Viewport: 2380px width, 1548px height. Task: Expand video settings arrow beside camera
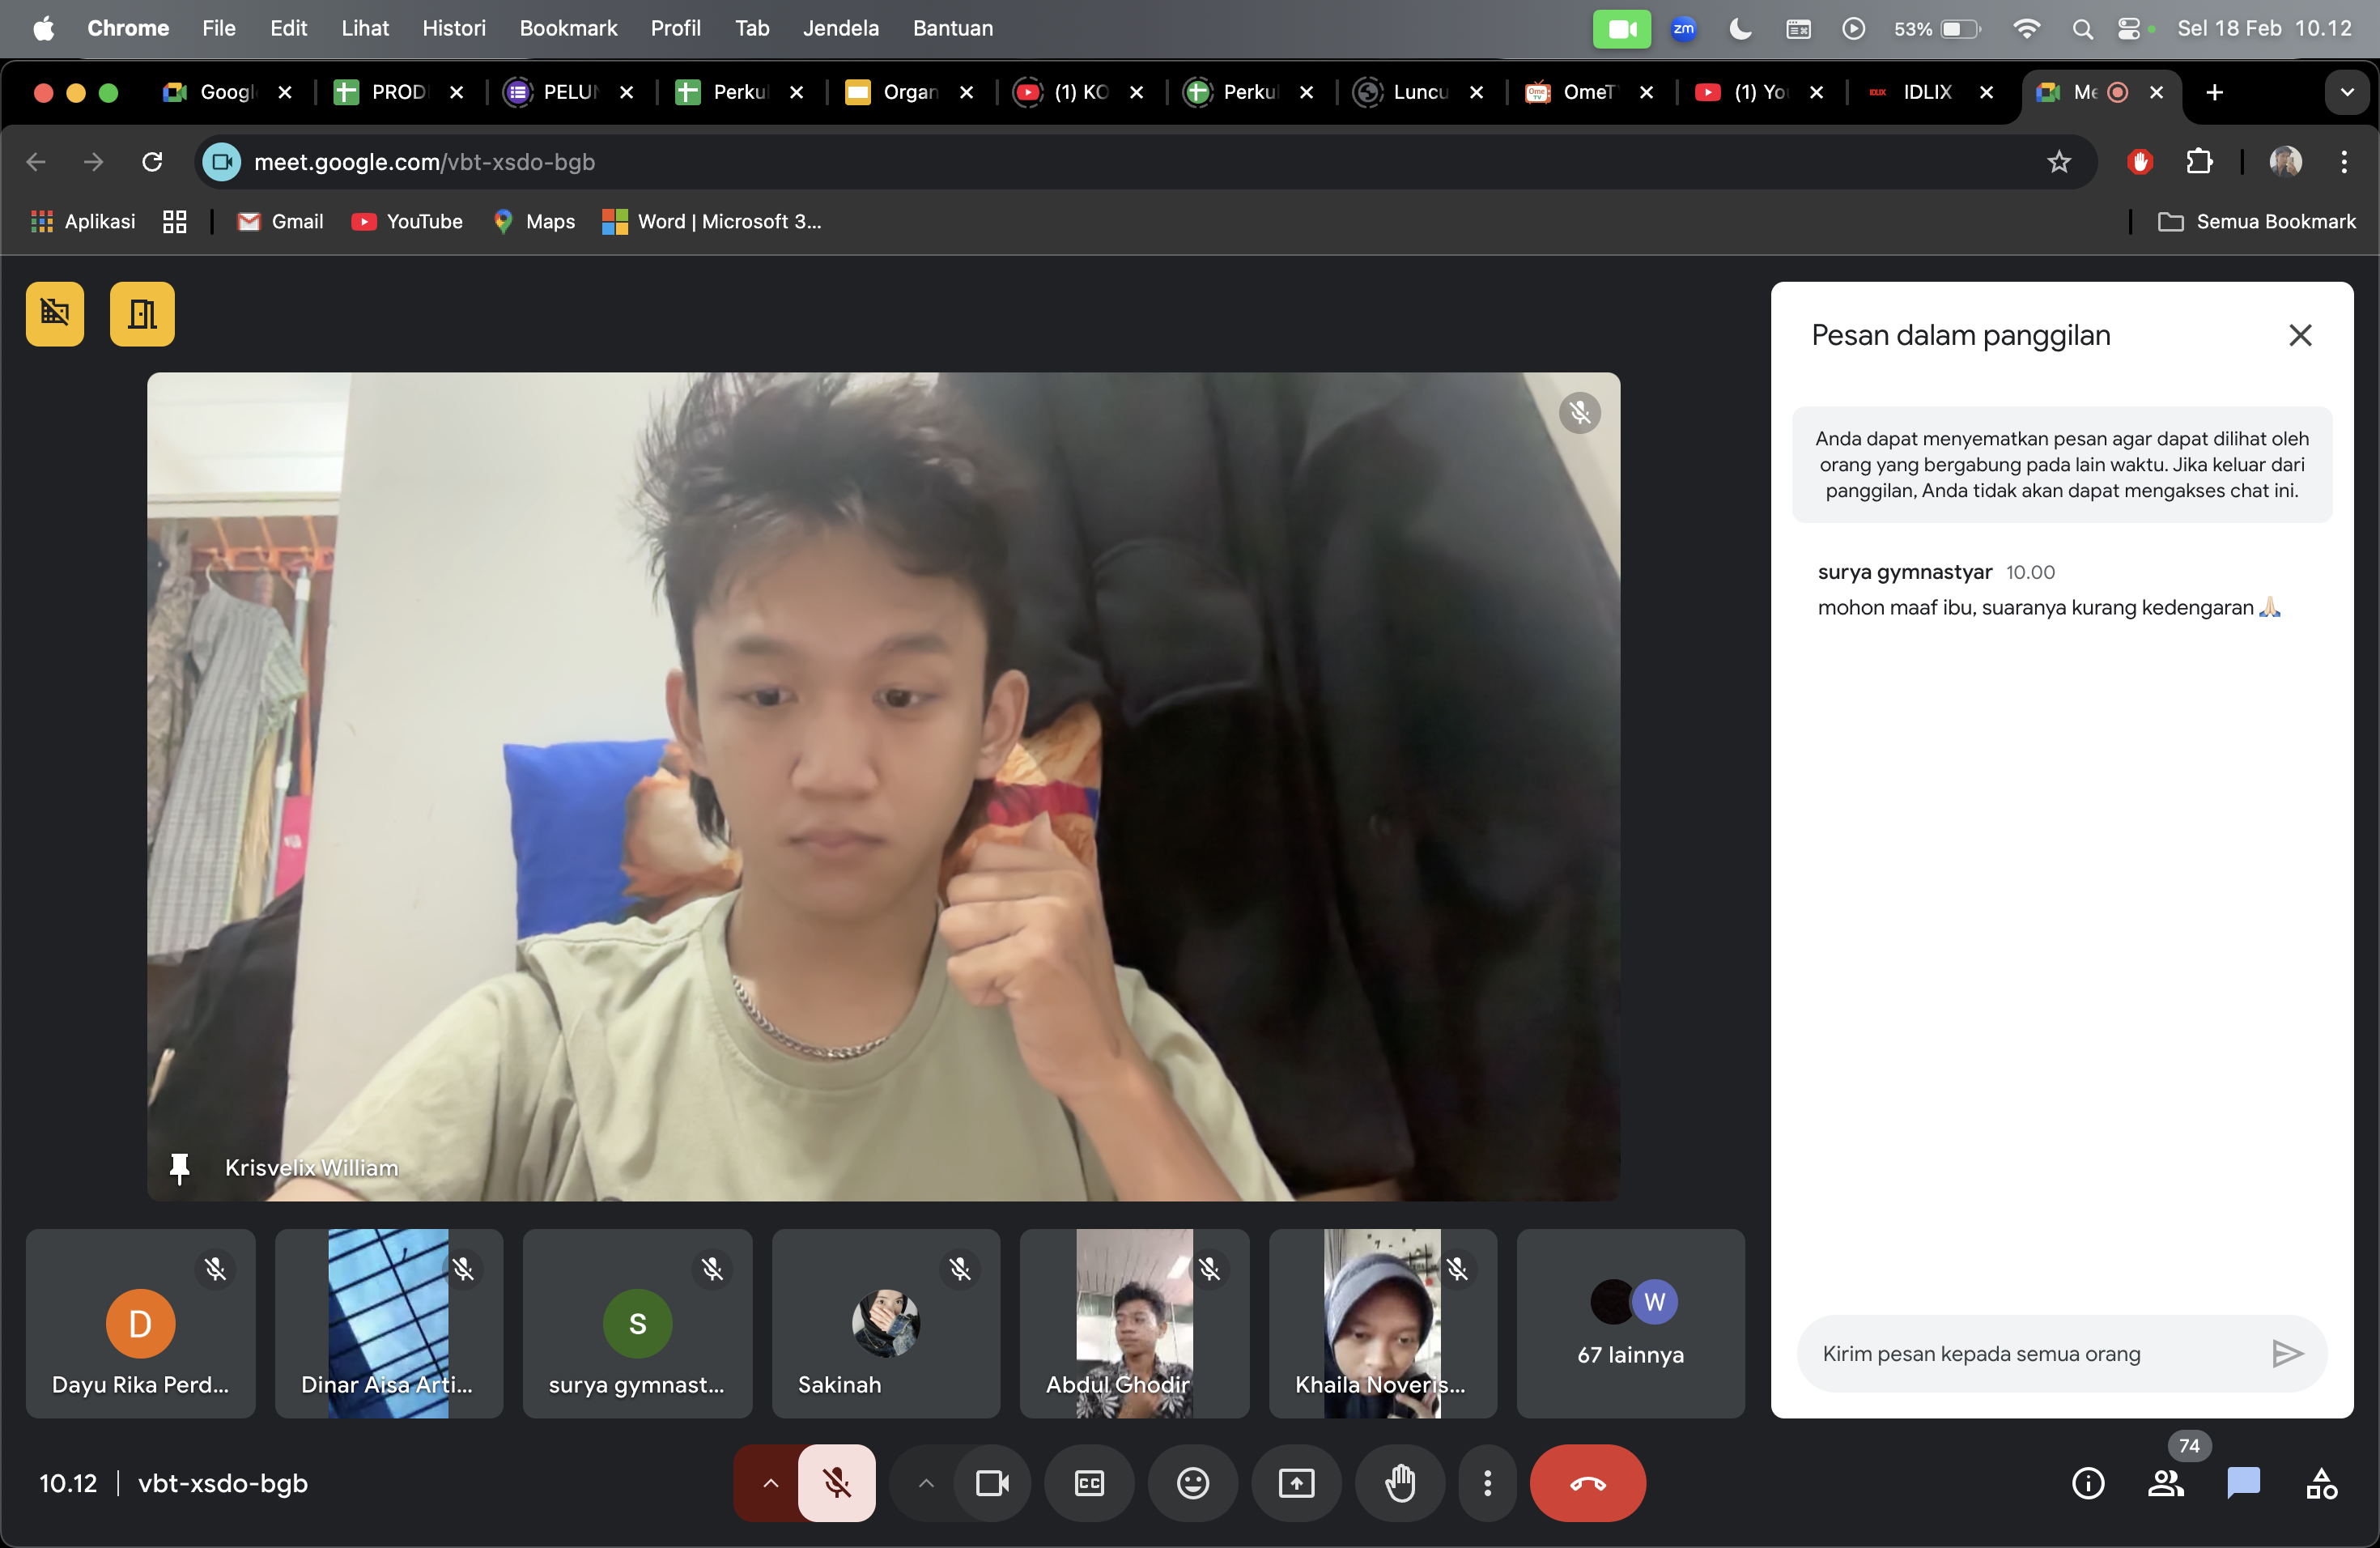[x=926, y=1483]
